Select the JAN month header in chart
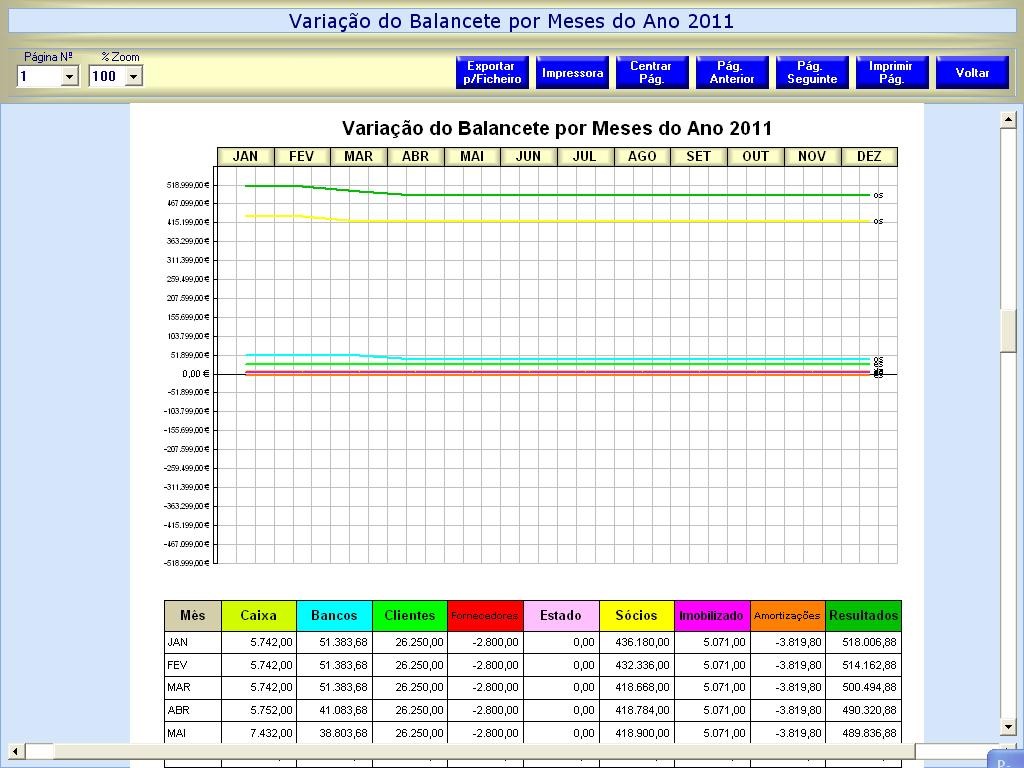The width and height of the screenshot is (1024, 768). tap(245, 156)
